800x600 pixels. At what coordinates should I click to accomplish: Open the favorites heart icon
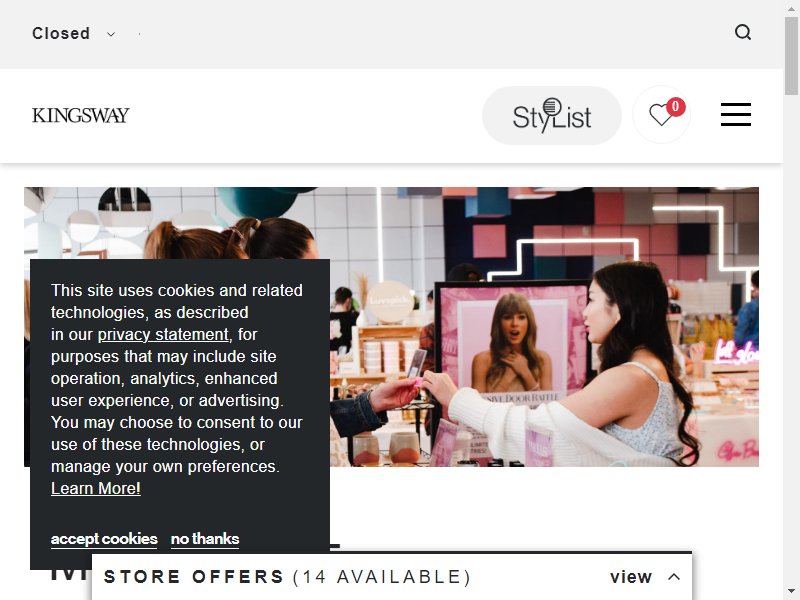click(x=661, y=114)
